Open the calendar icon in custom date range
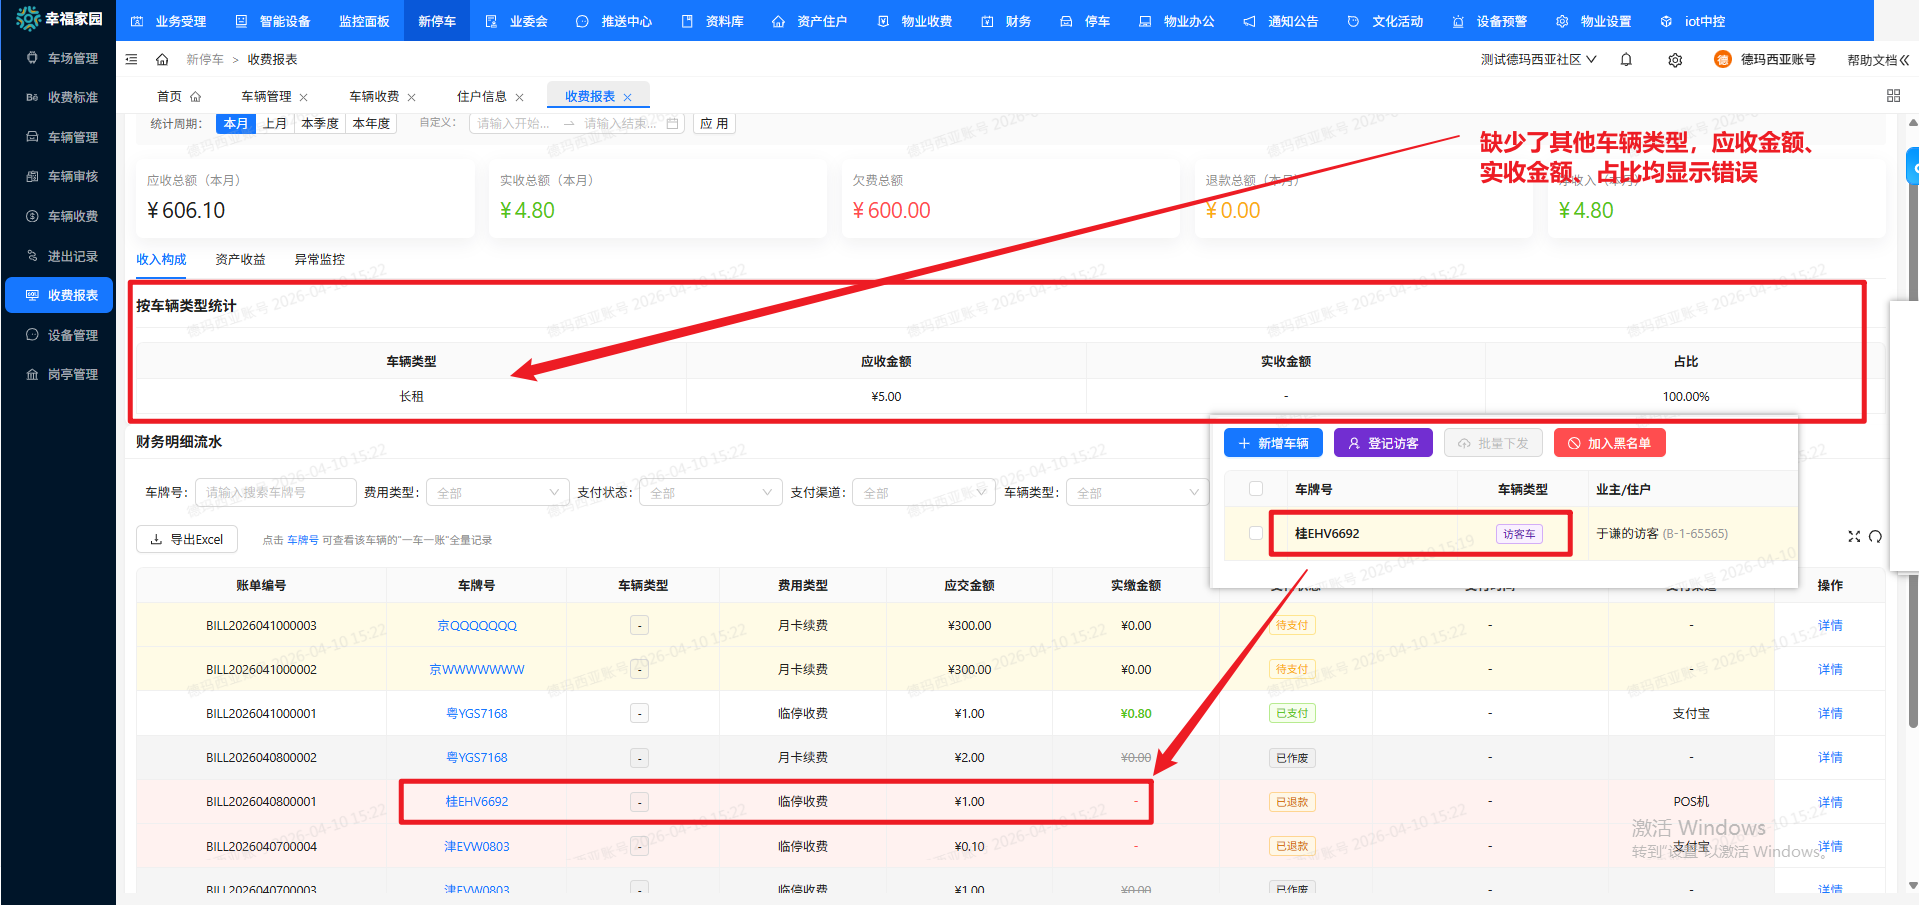Screen dimensions: 1919x905 [673, 124]
